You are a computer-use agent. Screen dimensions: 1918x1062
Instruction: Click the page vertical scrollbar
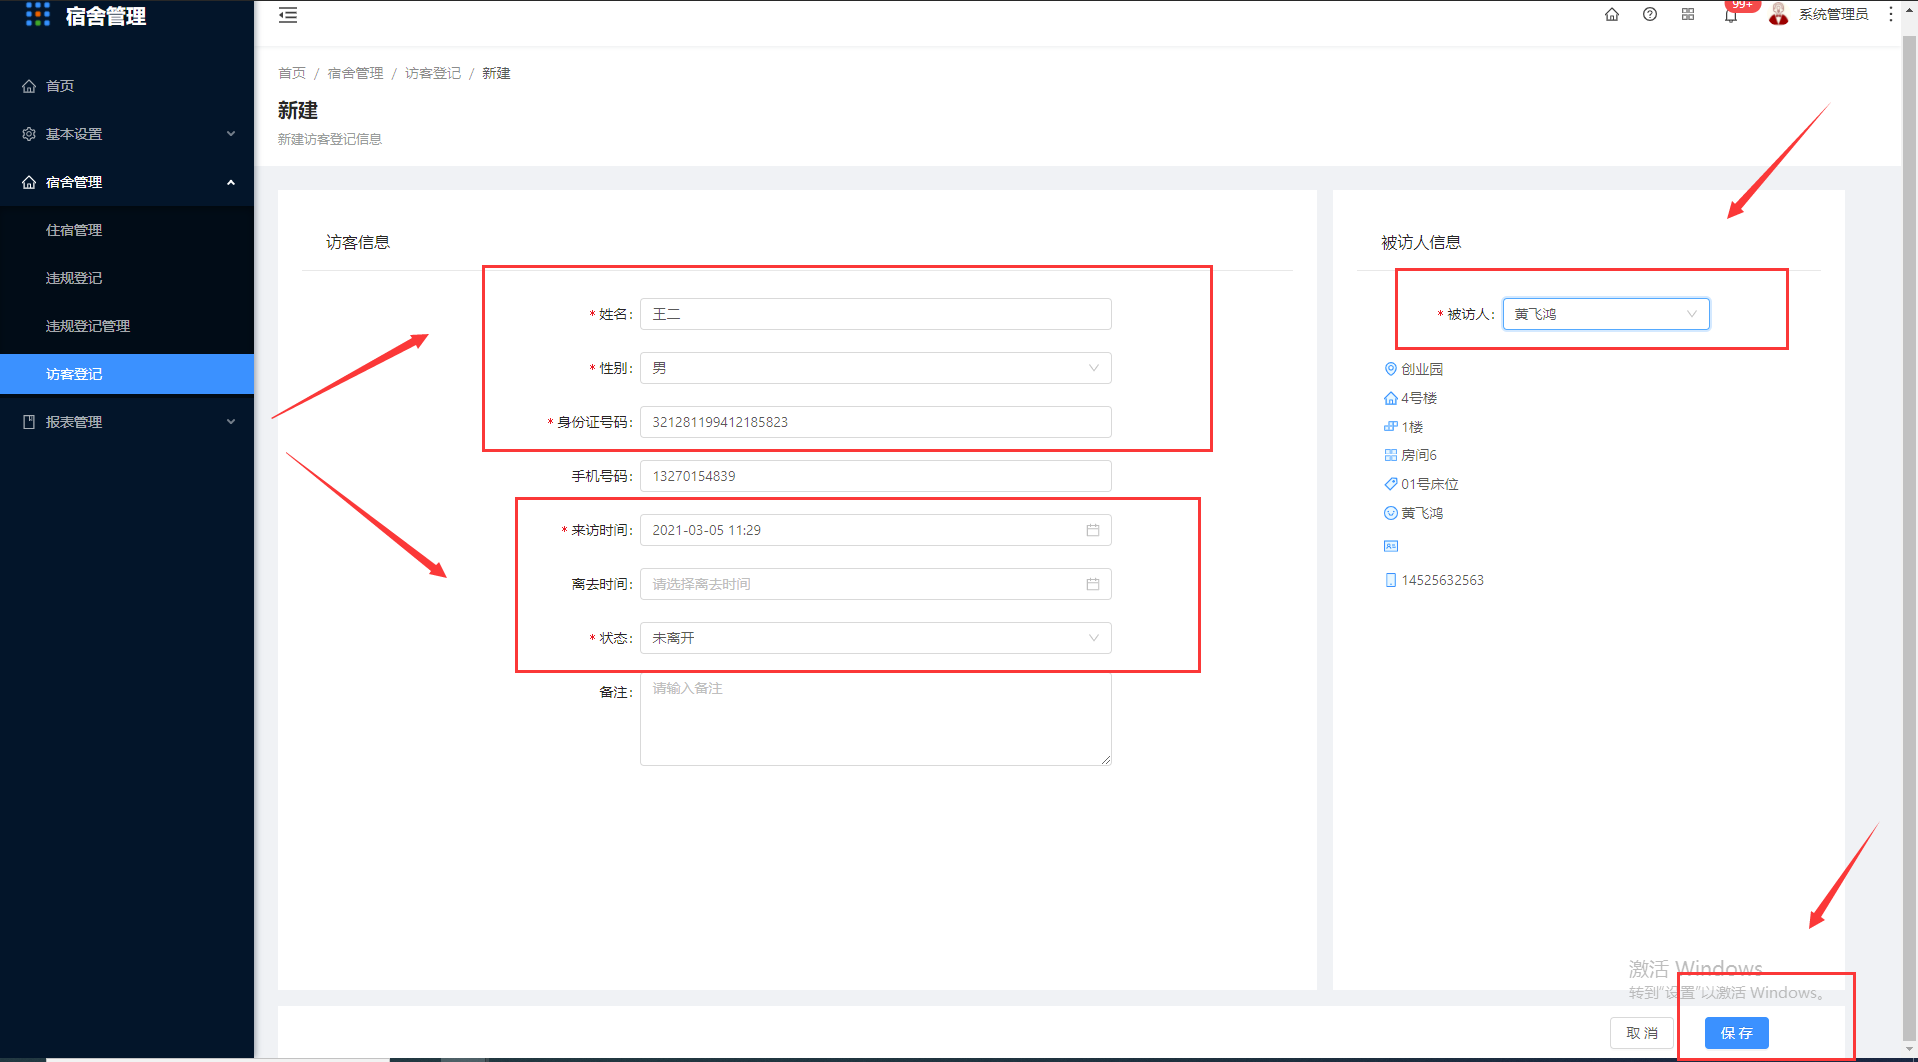tap(1909, 540)
